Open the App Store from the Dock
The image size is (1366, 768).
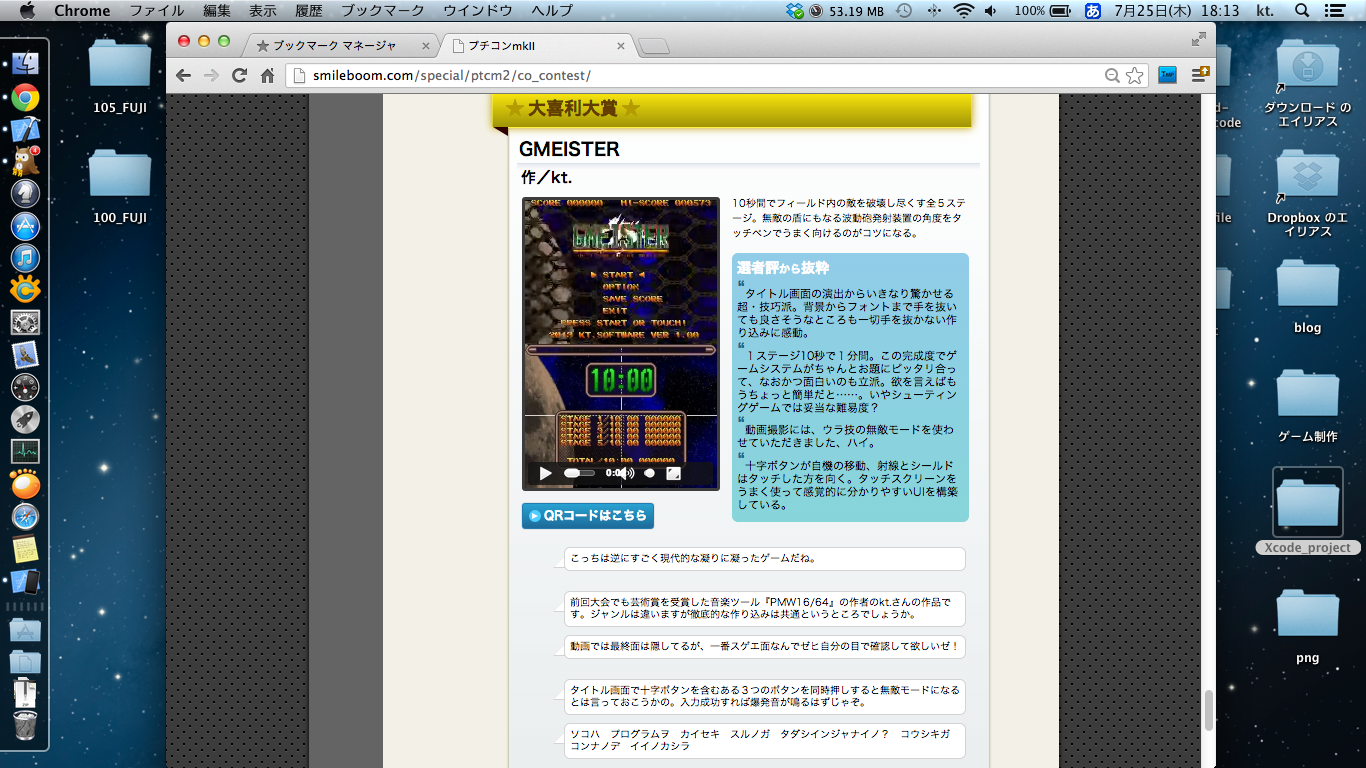[25, 225]
